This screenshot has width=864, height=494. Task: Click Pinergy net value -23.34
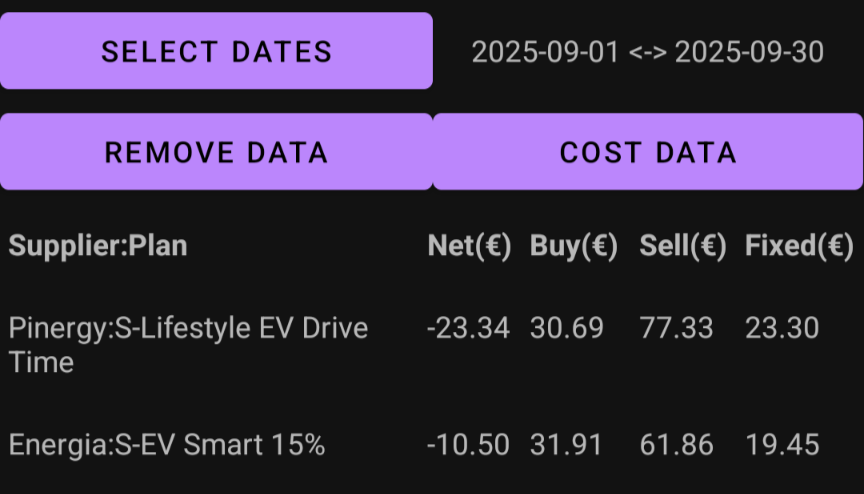(x=468, y=328)
